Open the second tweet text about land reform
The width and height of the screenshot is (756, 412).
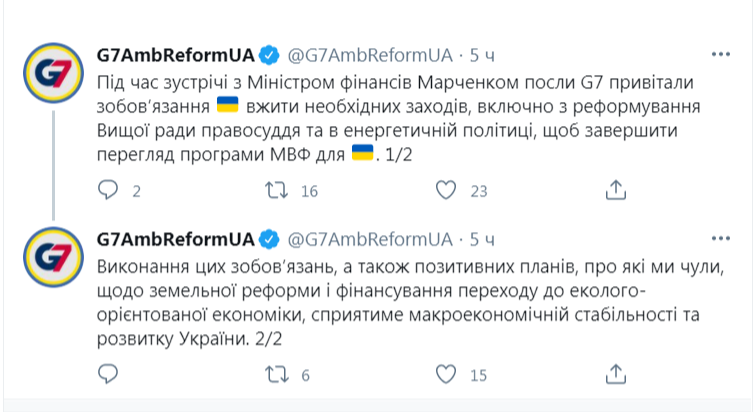pos(400,303)
